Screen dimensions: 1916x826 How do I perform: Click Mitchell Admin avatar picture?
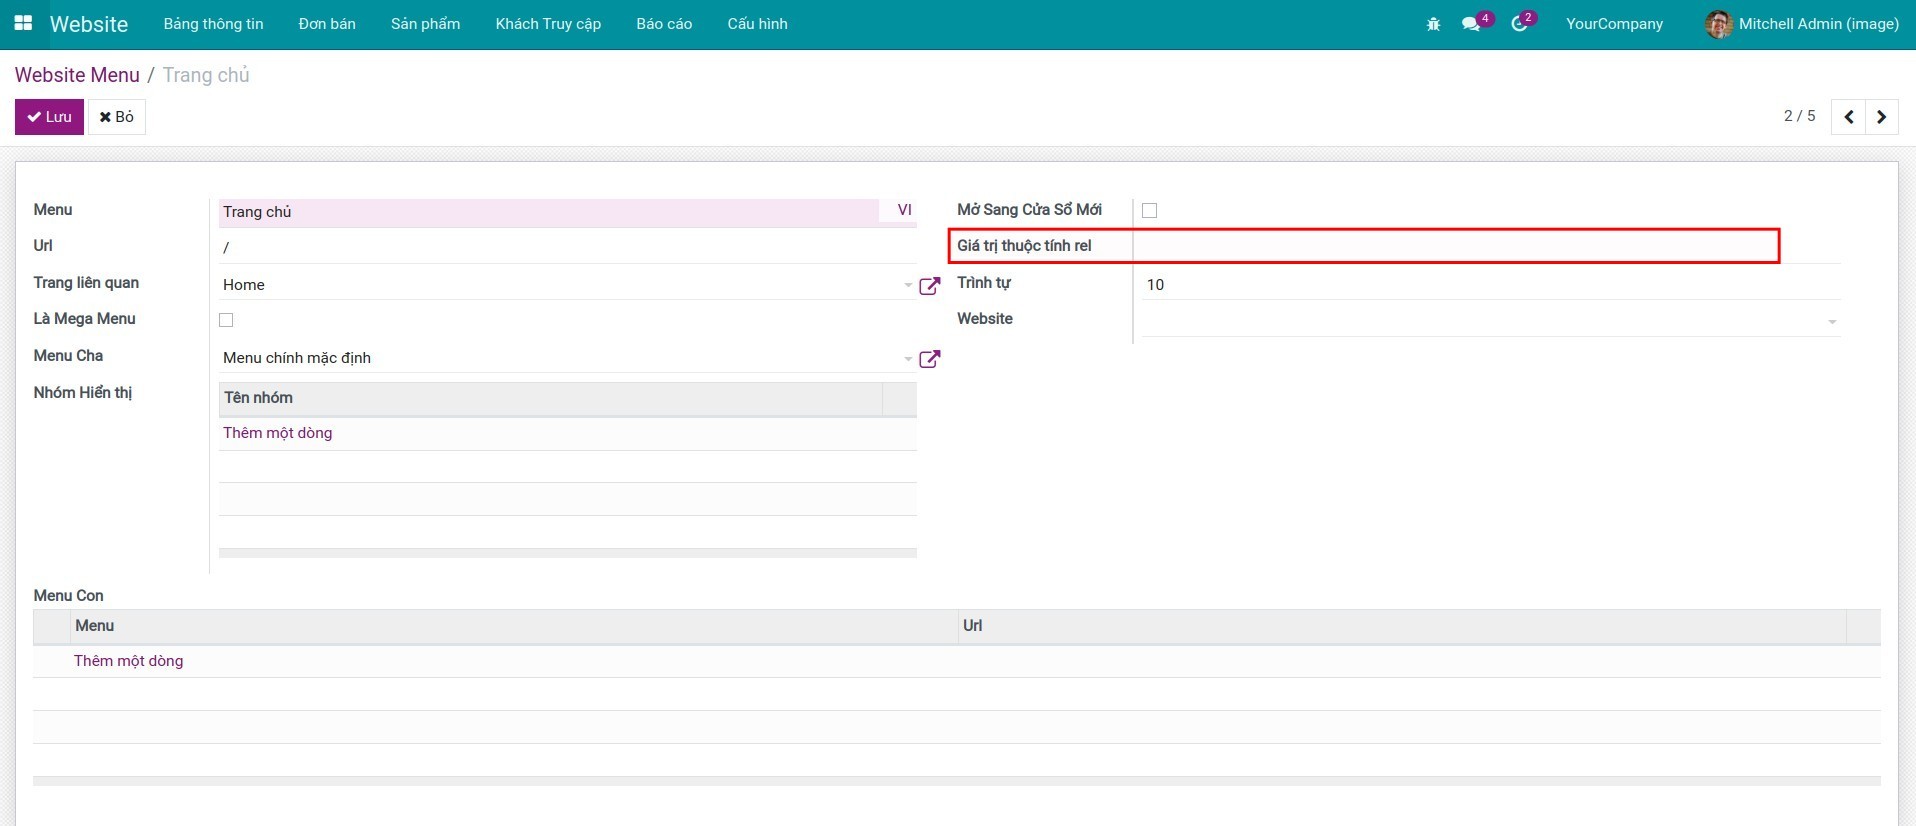click(x=1718, y=24)
